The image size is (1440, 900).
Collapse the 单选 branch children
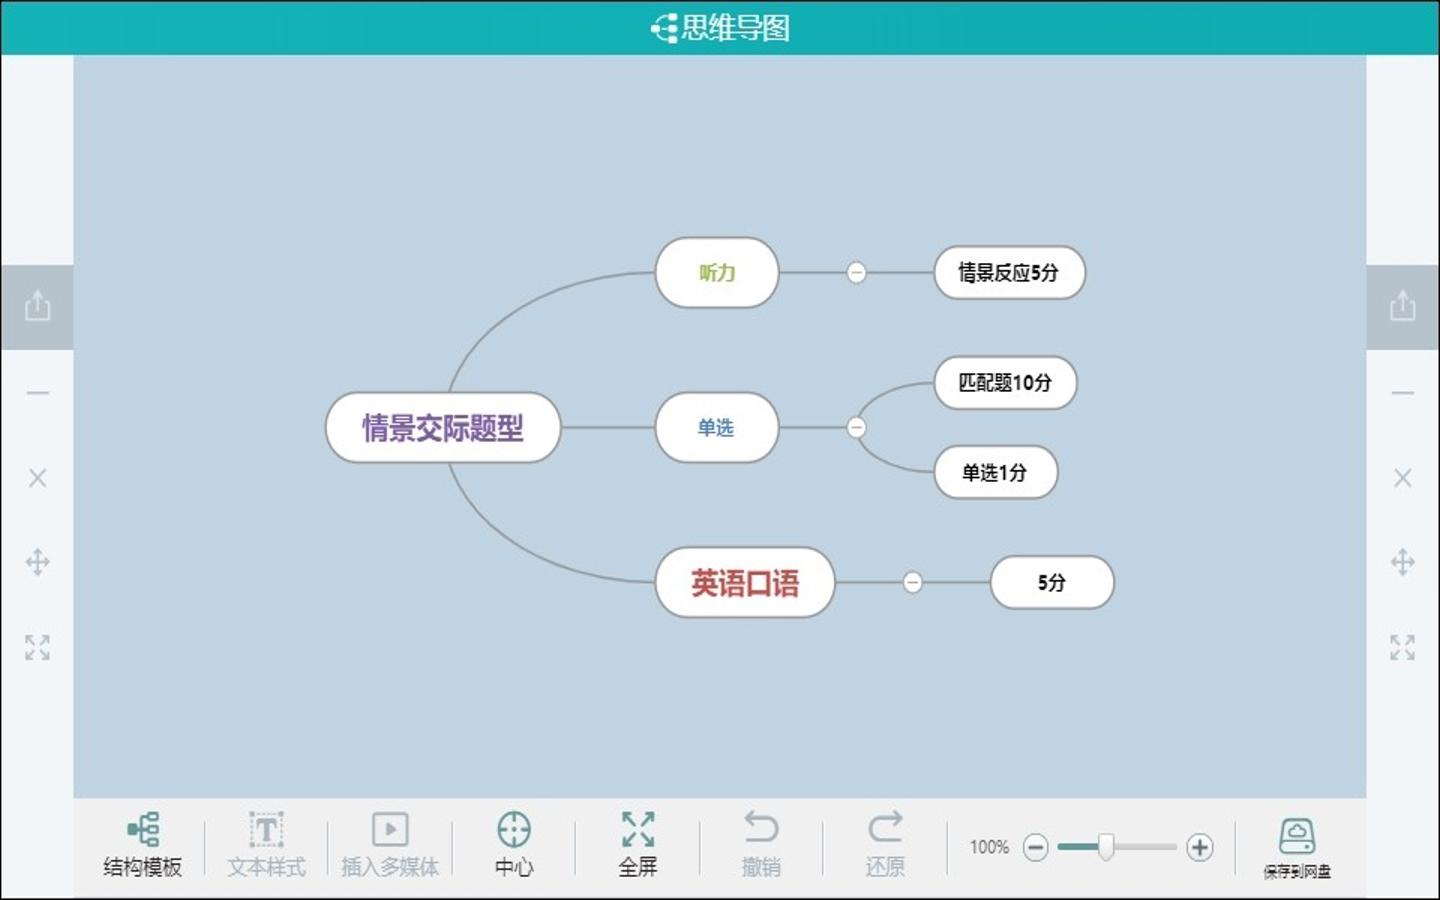(856, 427)
